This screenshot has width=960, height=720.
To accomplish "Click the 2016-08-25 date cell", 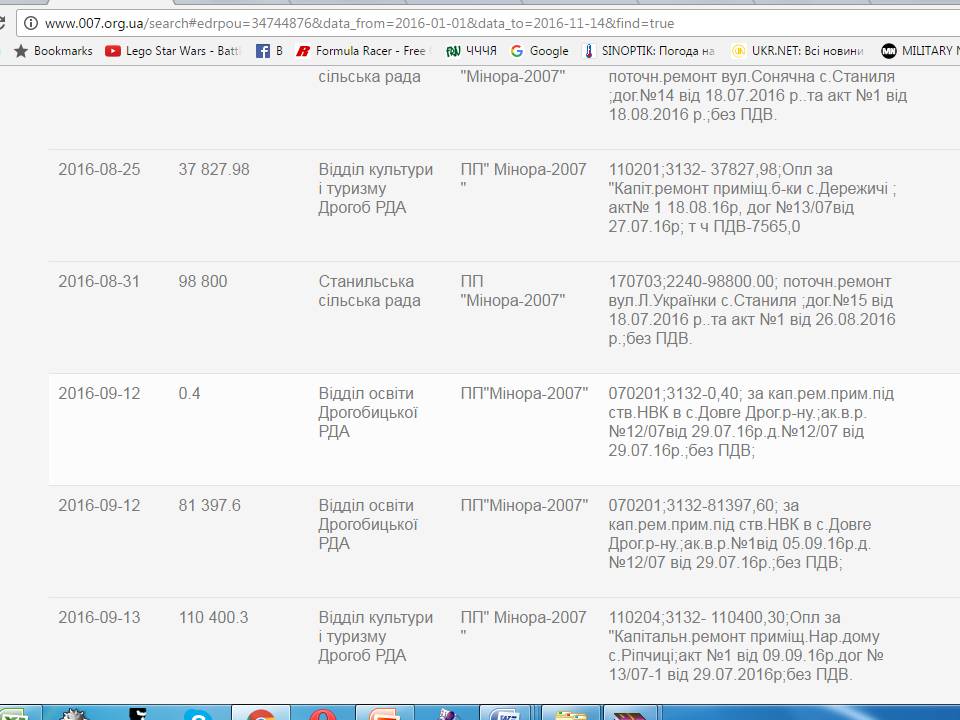I will pyautogui.click(x=99, y=170).
